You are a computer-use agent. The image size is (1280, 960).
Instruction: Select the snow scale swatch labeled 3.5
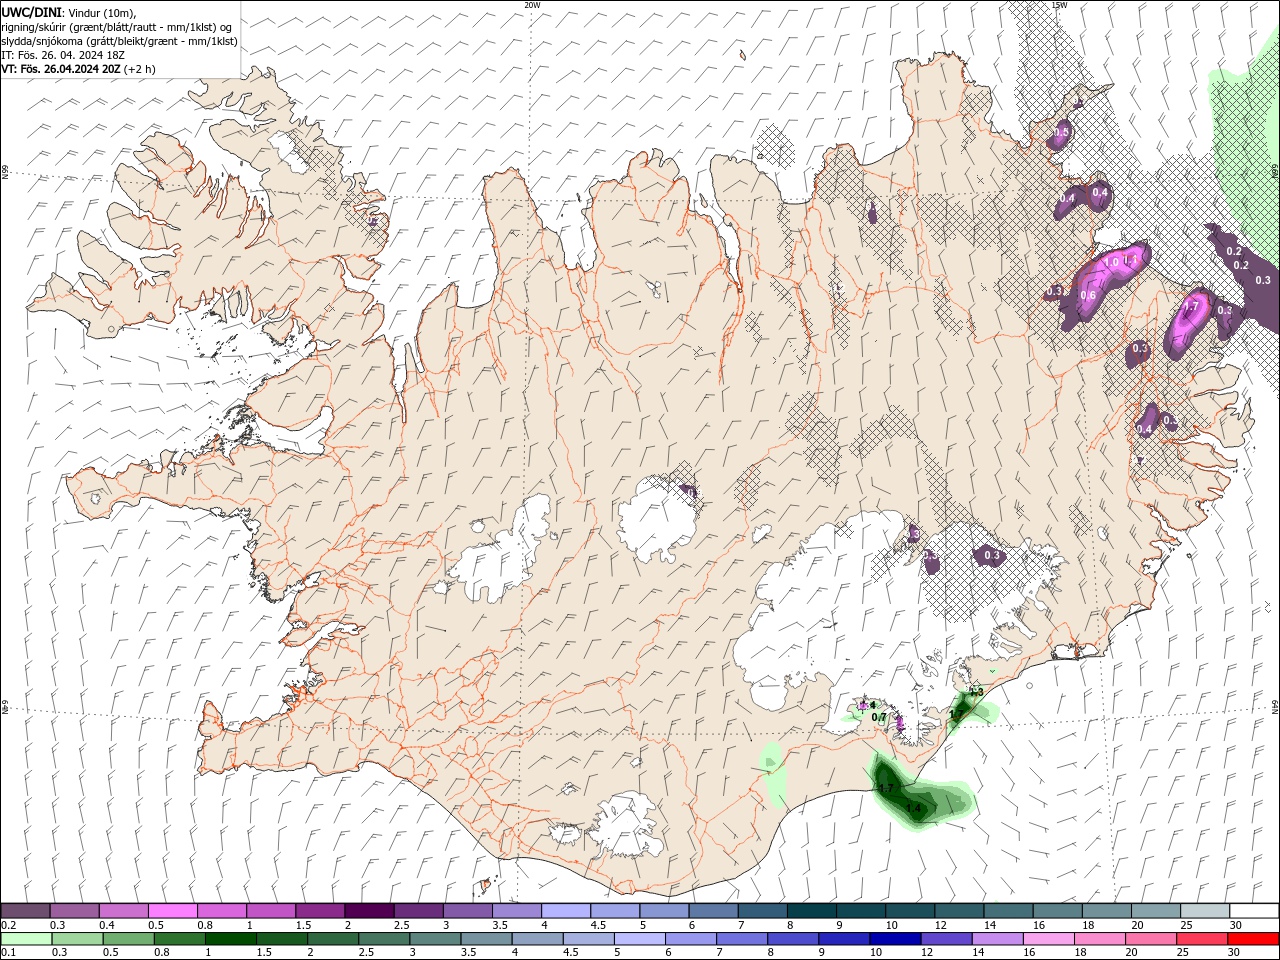pyautogui.click(x=516, y=911)
